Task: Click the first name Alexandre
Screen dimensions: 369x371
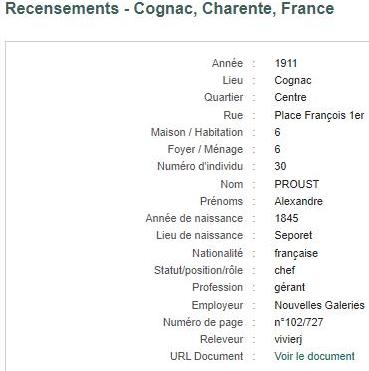Action: (x=298, y=201)
